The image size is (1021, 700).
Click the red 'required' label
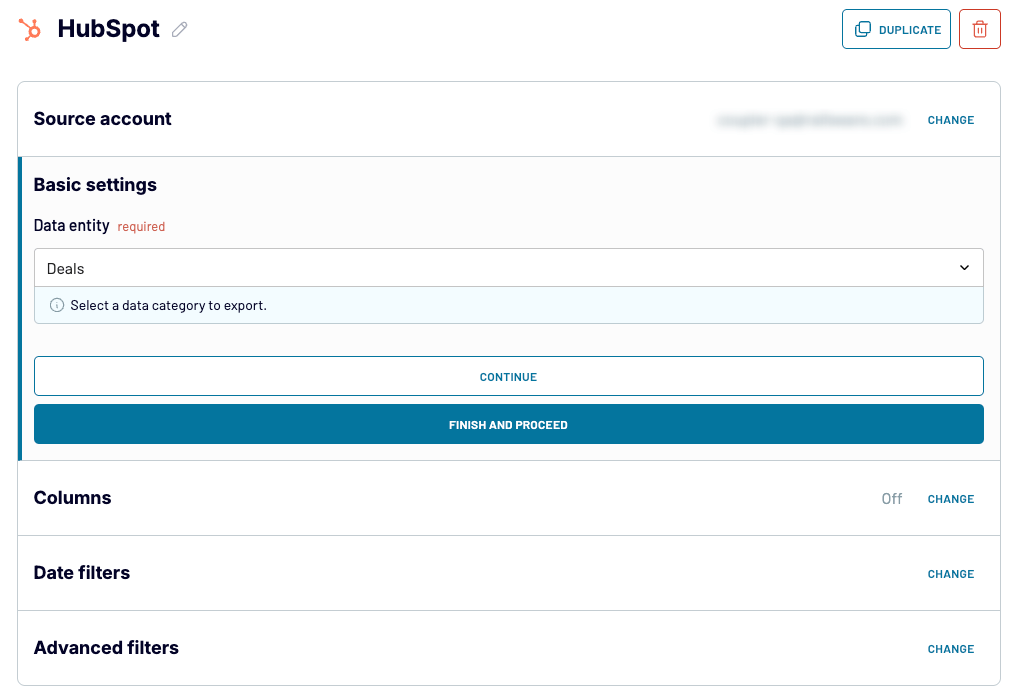click(x=141, y=227)
